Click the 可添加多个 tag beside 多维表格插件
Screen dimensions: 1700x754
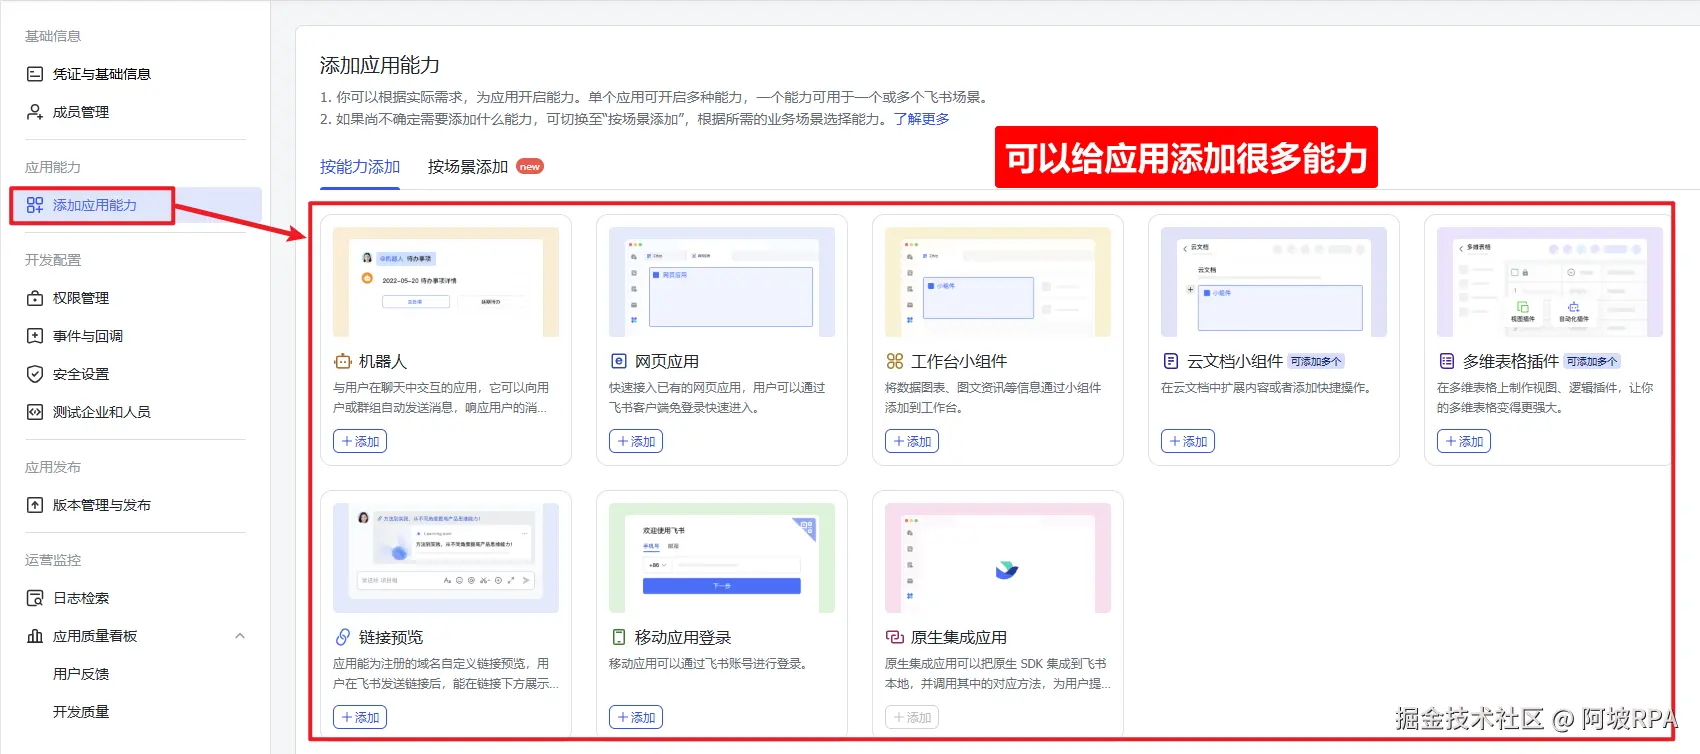point(1593,362)
